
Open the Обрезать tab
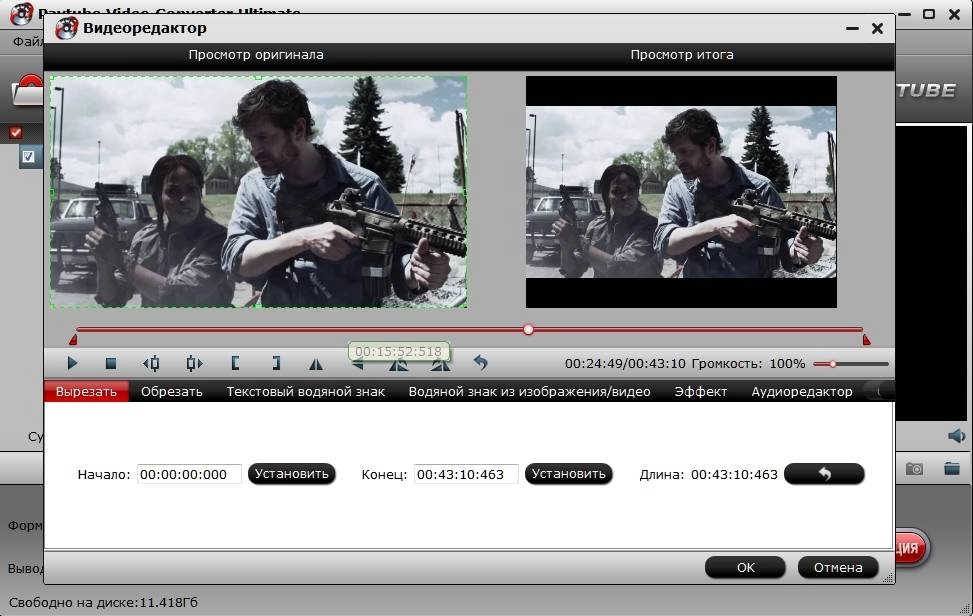(171, 391)
